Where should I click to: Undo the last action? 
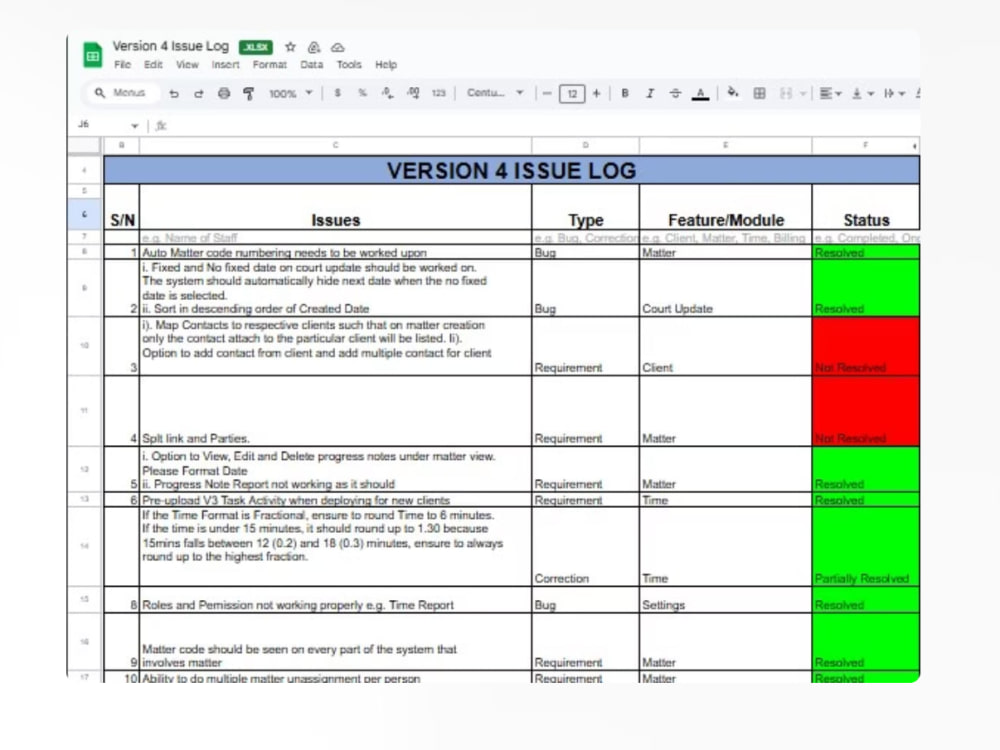(x=173, y=93)
